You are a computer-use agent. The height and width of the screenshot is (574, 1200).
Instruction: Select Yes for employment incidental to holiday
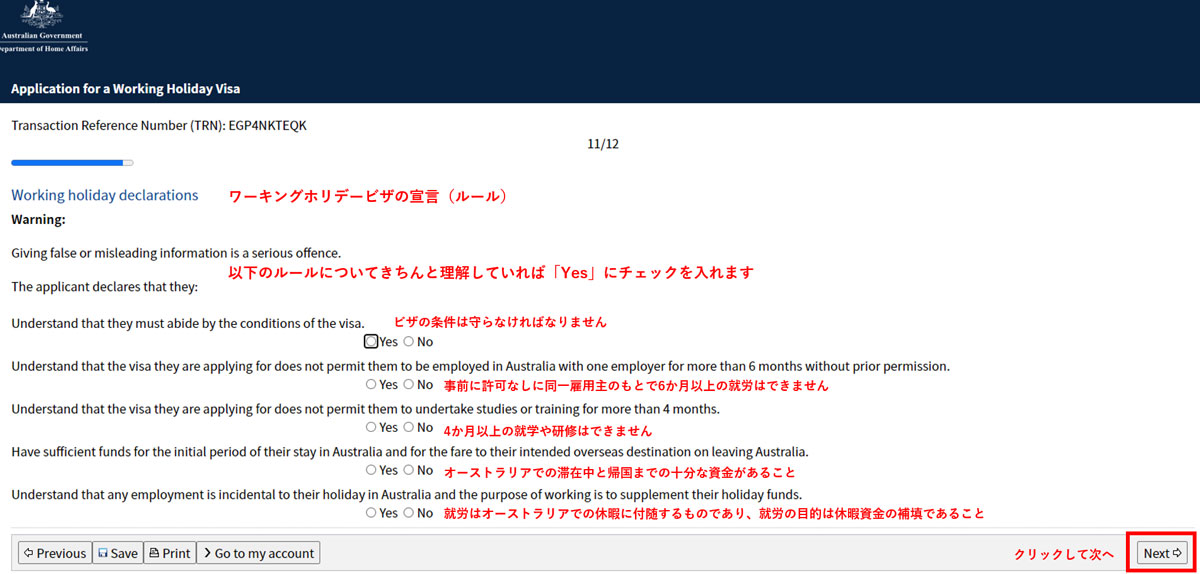coord(372,513)
